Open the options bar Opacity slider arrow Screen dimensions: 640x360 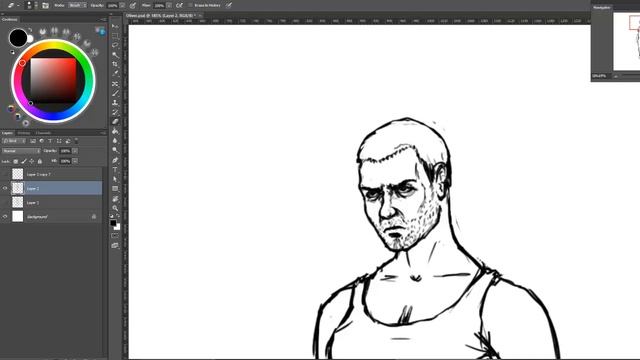pos(122,5)
